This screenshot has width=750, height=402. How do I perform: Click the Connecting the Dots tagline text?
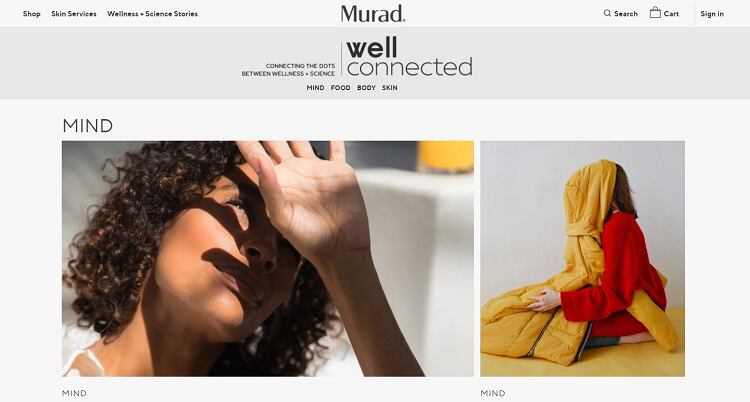click(x=288, y=70)
